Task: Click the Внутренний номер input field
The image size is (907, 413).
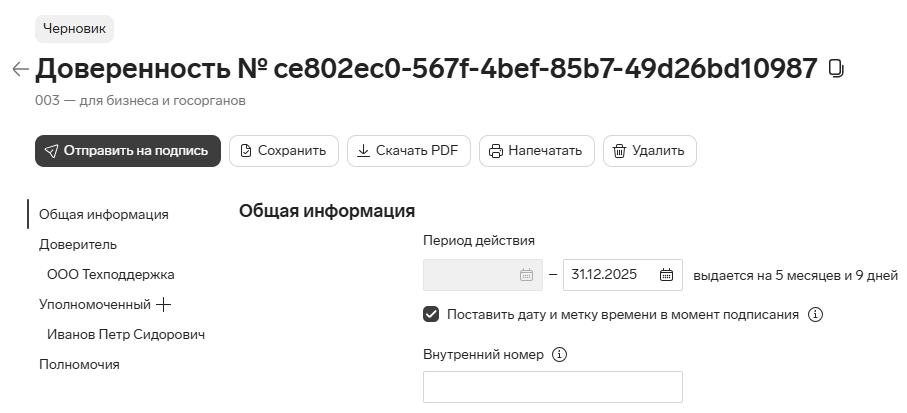Action: click(x=553, y=387)
